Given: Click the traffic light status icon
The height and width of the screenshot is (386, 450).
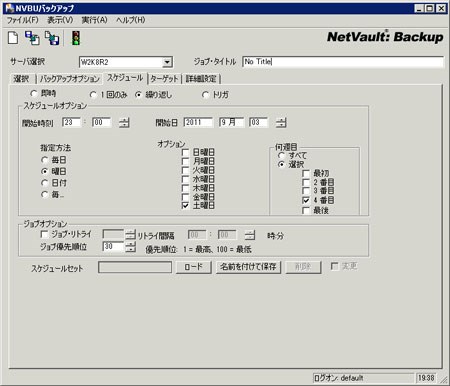Looking at the screenshot, I should coord(76,38).
